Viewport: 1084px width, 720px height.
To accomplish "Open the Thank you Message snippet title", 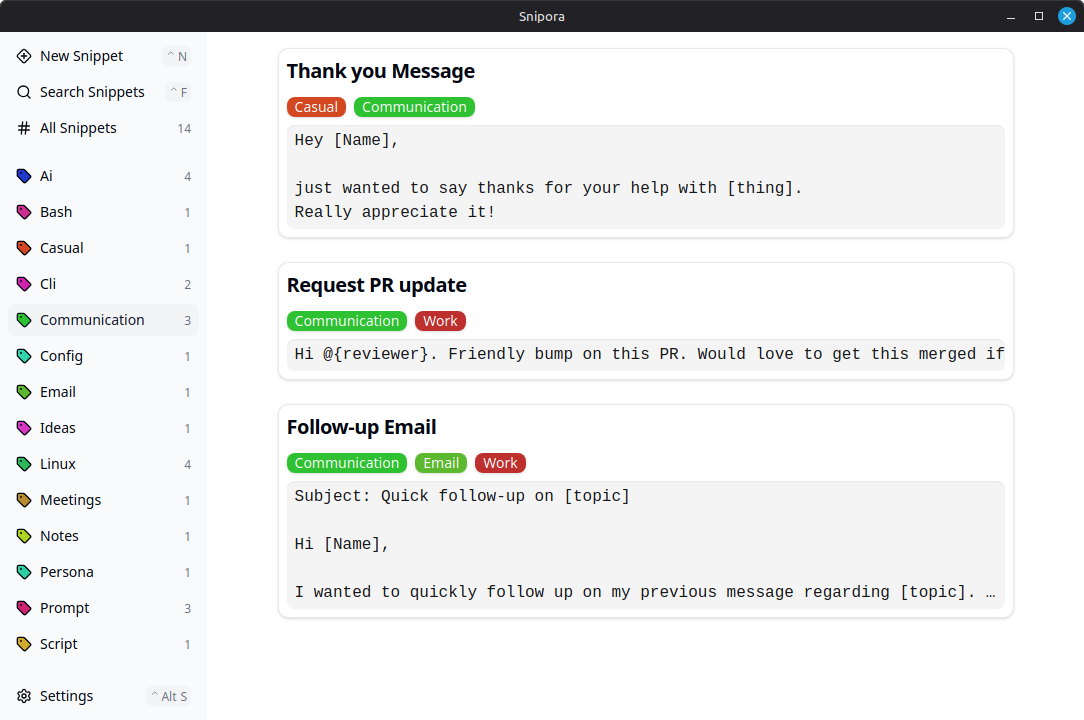I will pyautogui.click(x=381, y=71).
